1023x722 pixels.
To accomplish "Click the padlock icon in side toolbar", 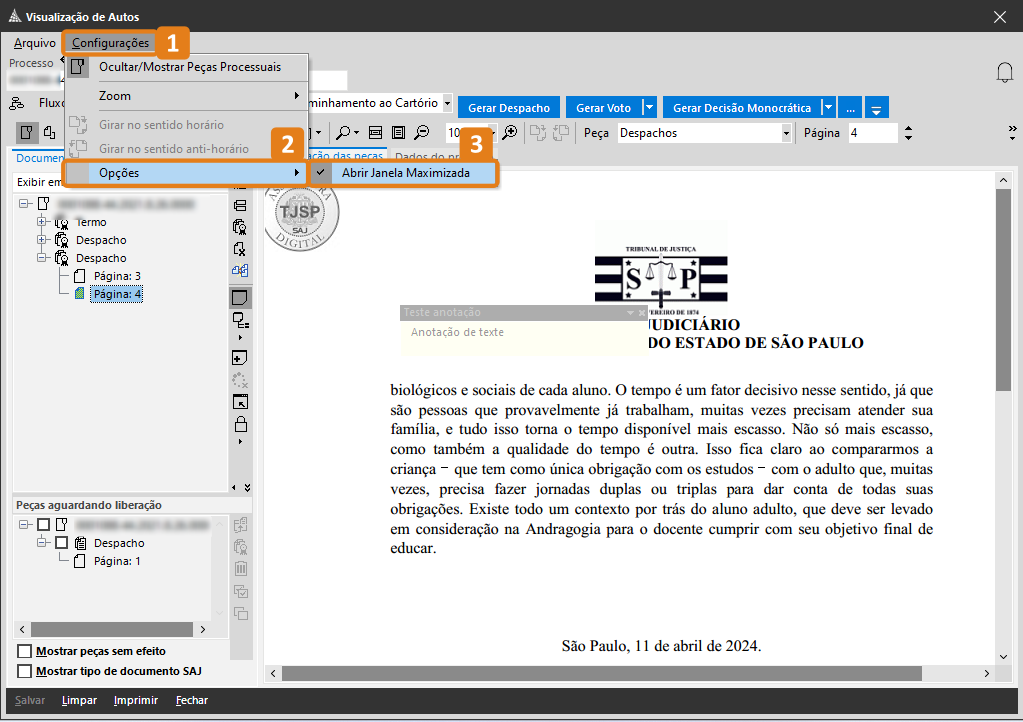I will 240,425.
